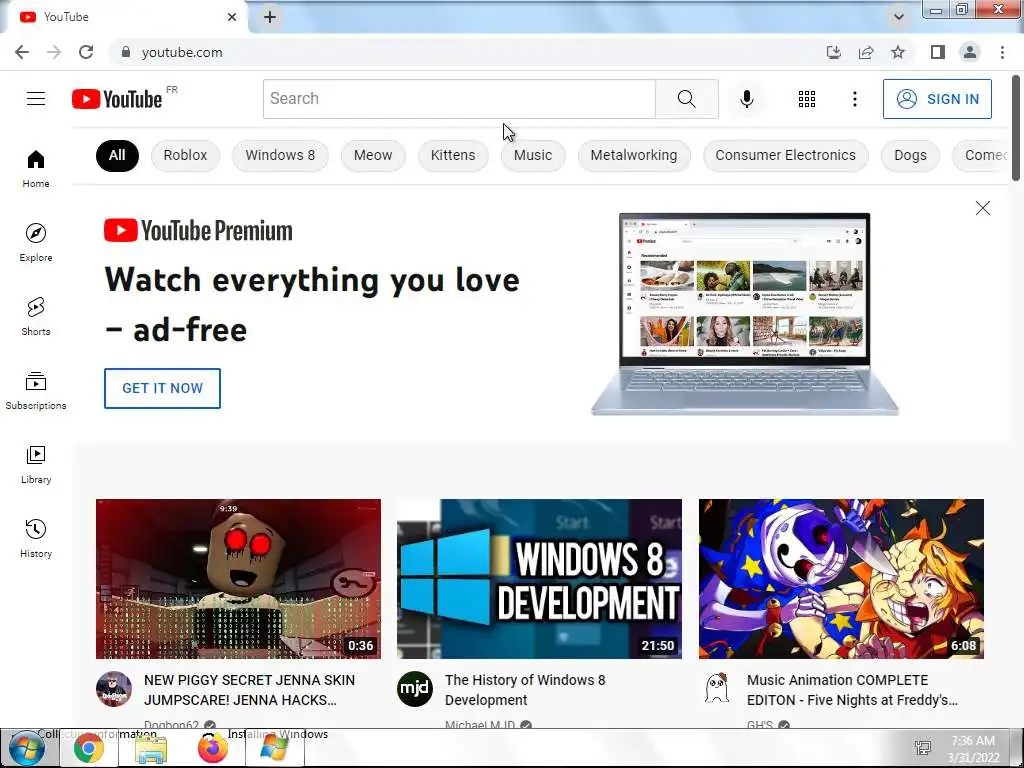Click the share page icon
The height and width of the screenshot is (768, 1024).
(x=866, y=52)
